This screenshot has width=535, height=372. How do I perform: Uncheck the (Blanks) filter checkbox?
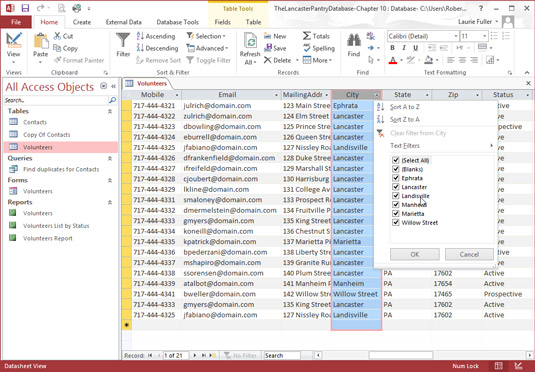click(396, 169)
